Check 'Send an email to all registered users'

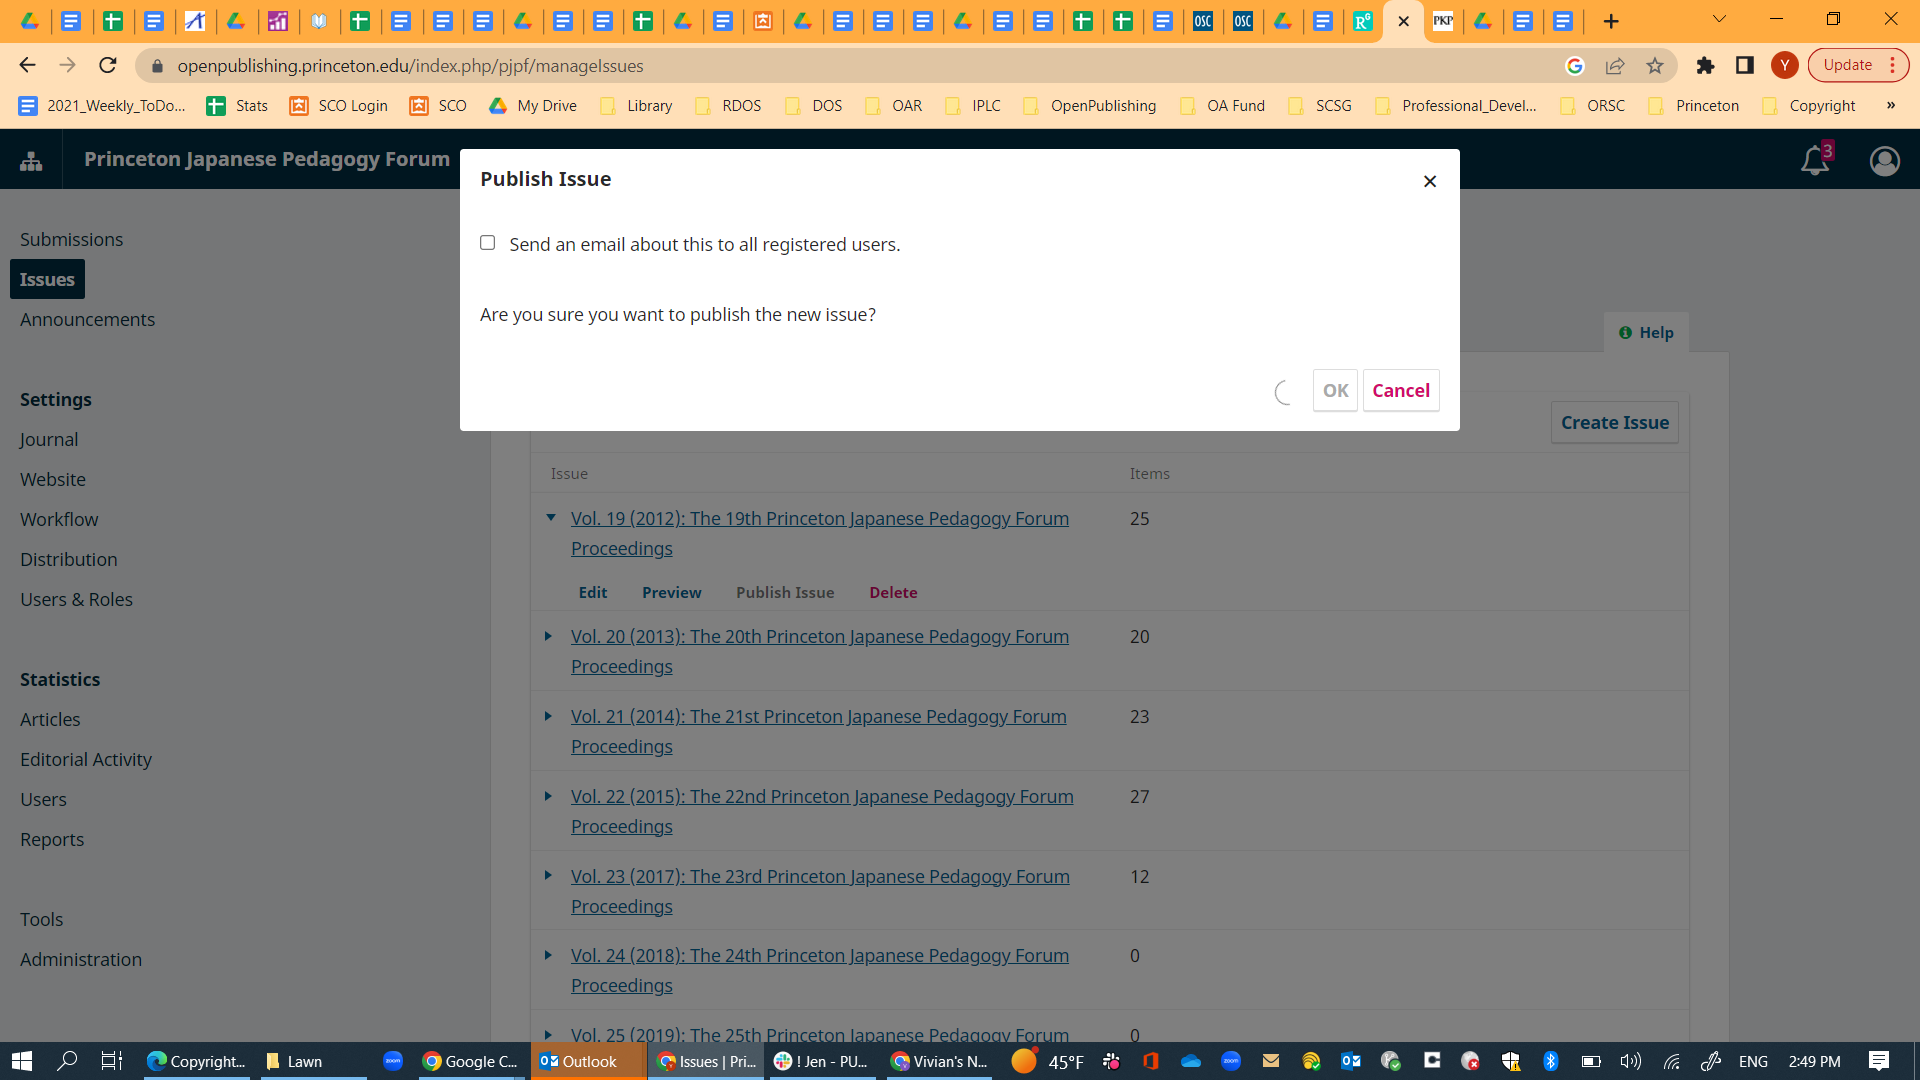(487, 242)
